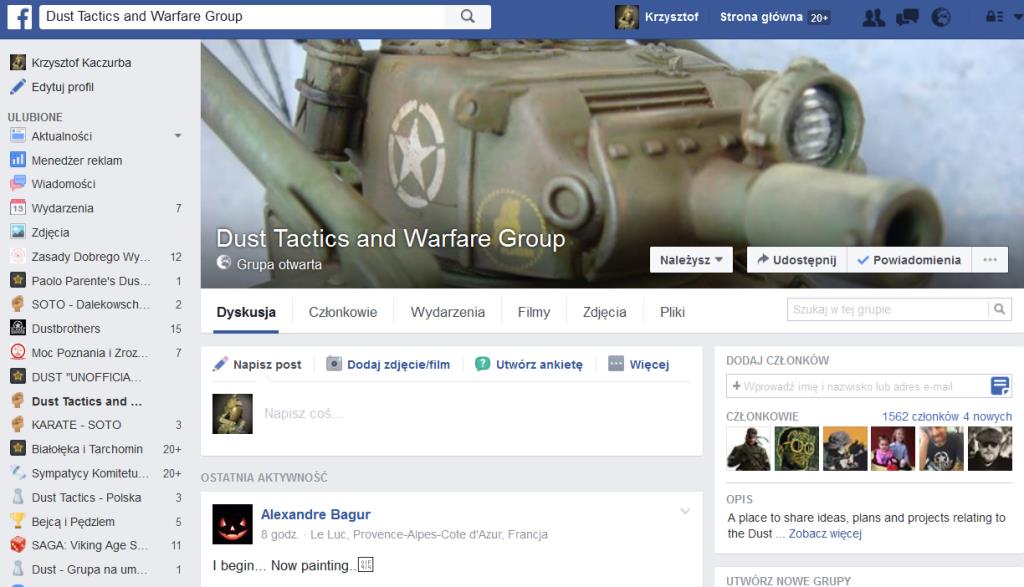The height and width of the screenshot is (587, 1024).
Task: Toggle the Powiadomienia notifications button
Action: (x=909, y=260)
